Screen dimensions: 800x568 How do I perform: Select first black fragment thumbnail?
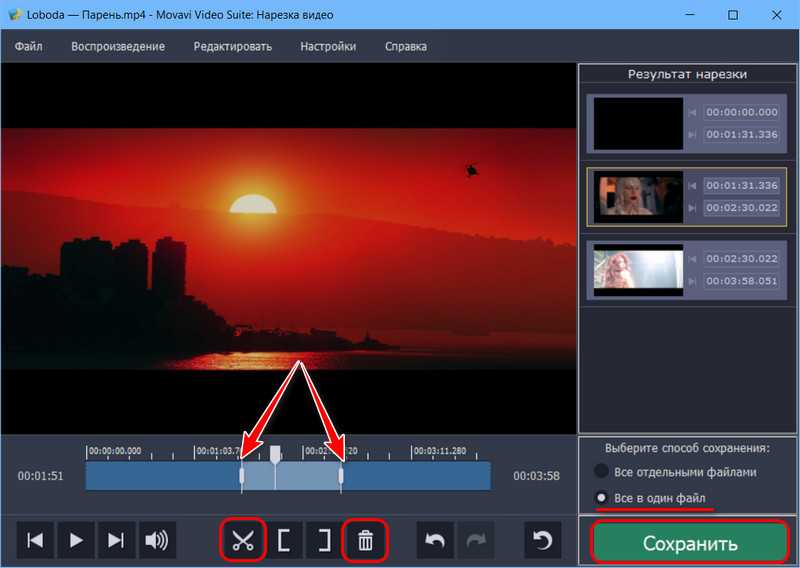pyautogui.click(x=638, y=124)
